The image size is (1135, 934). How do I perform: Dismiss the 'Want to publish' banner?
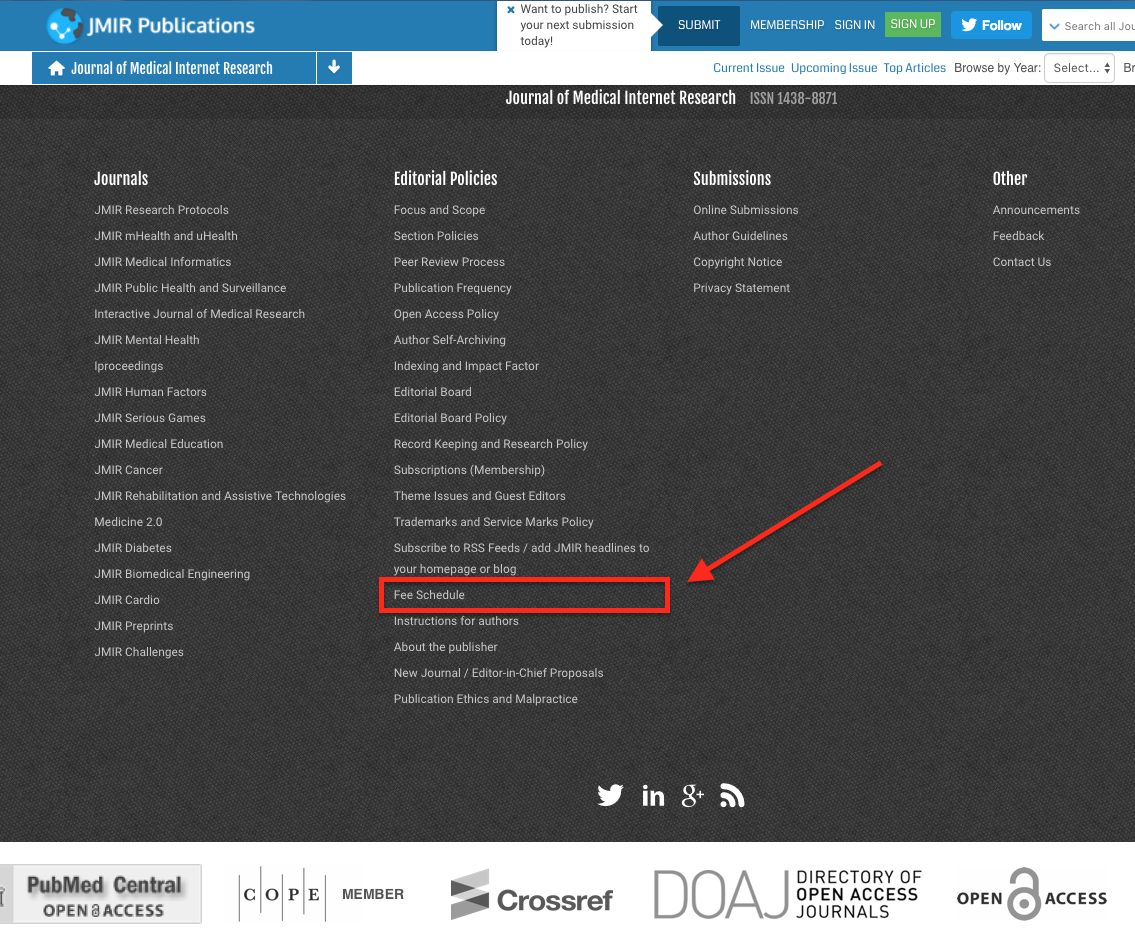click(x=511, y=10)
